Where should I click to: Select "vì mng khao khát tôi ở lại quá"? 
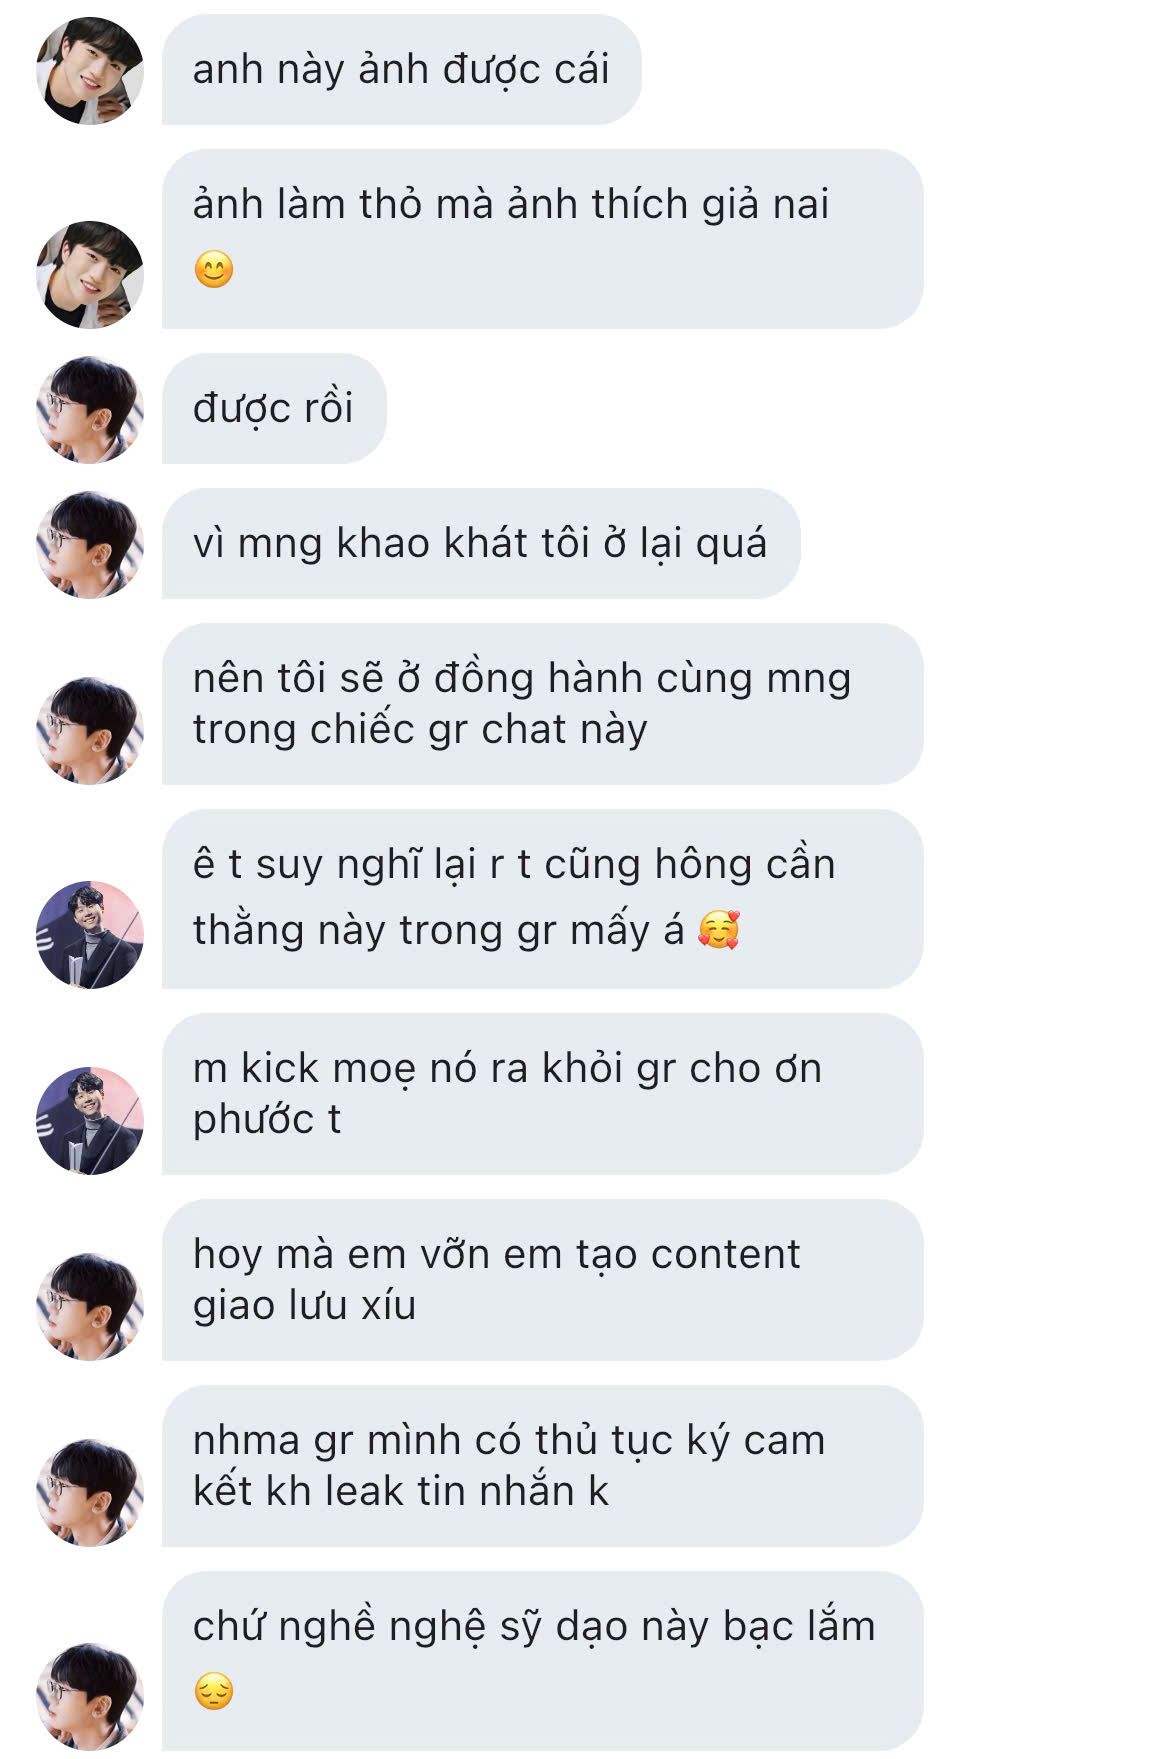pos(481,544)
